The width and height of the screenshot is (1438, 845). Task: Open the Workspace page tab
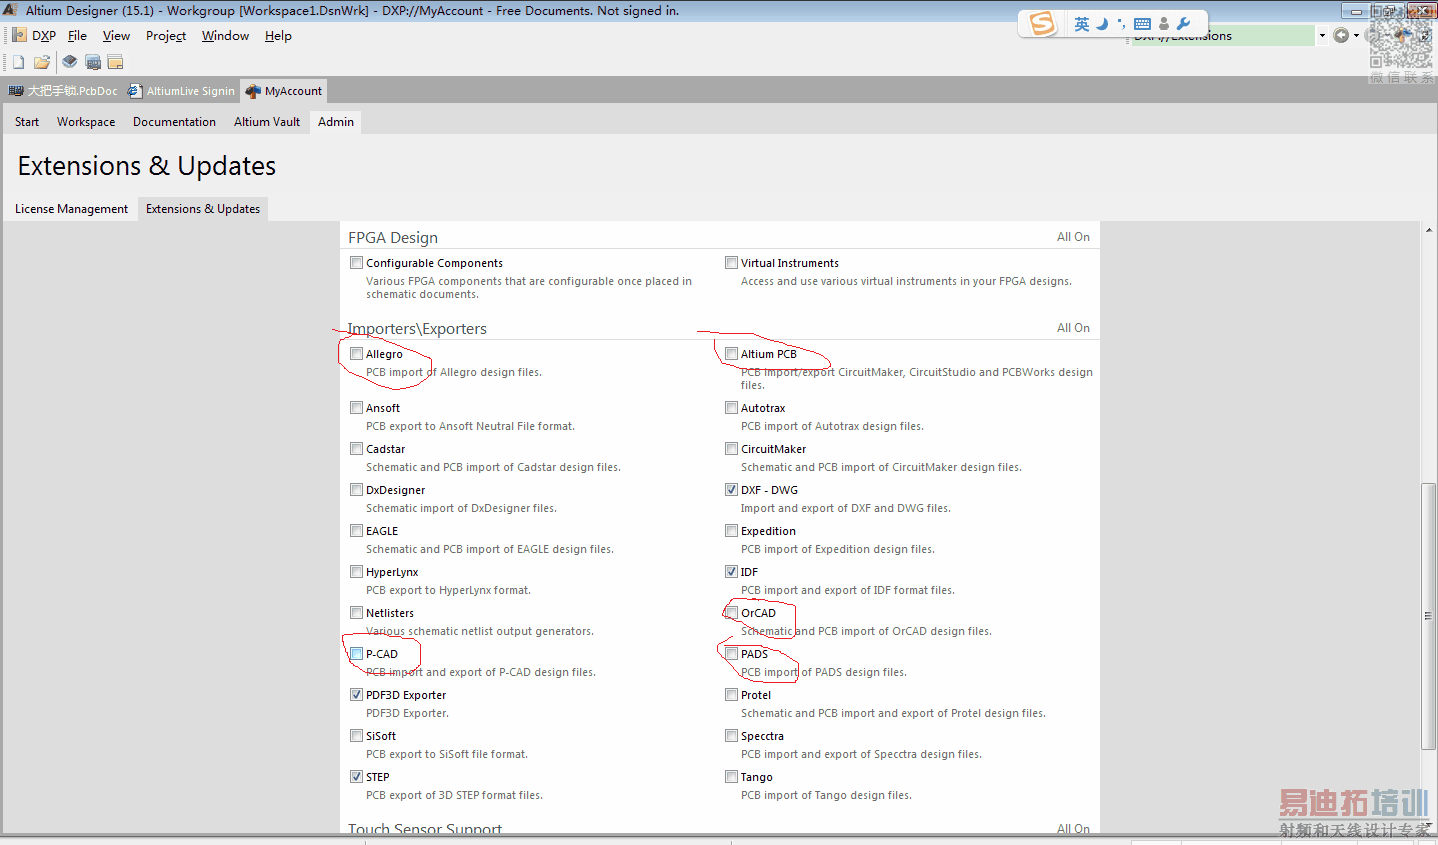click(86, 122)
